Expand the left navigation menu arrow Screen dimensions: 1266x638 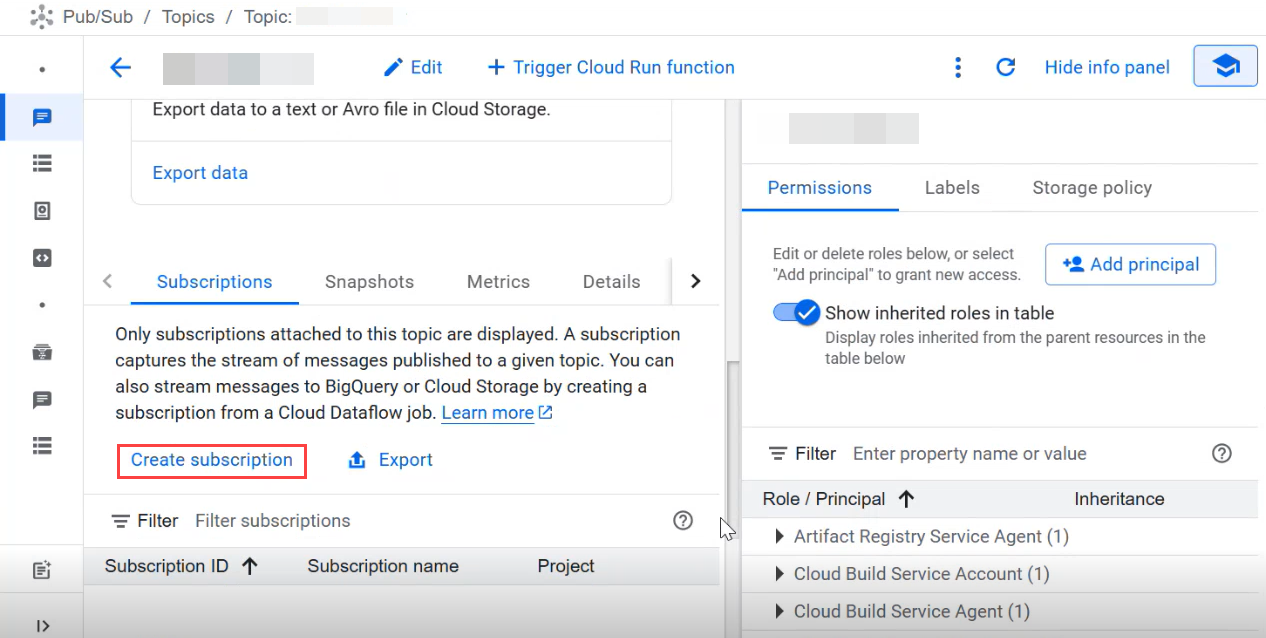pos(42,626)
